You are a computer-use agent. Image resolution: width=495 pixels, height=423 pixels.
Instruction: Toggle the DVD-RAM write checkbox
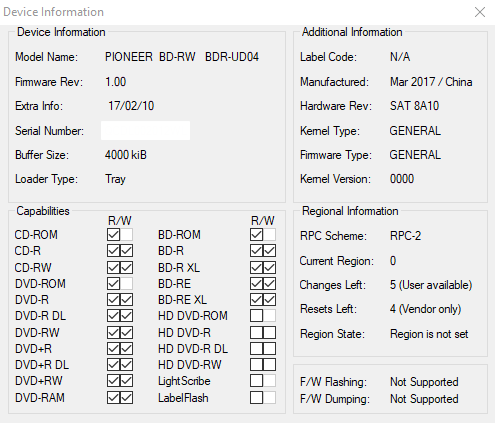click(x=126, y=397)
